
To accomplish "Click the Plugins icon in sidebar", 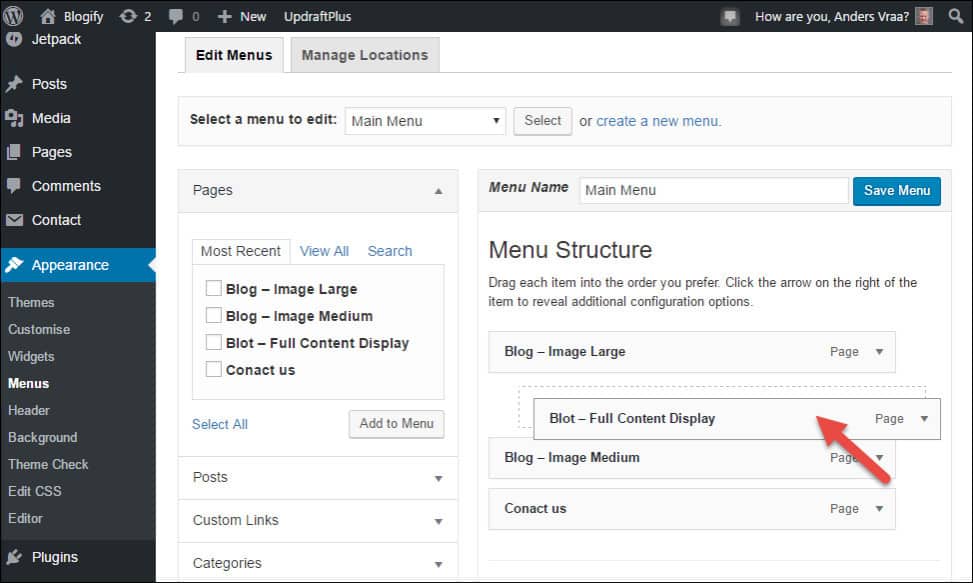I will coord(14,557).
